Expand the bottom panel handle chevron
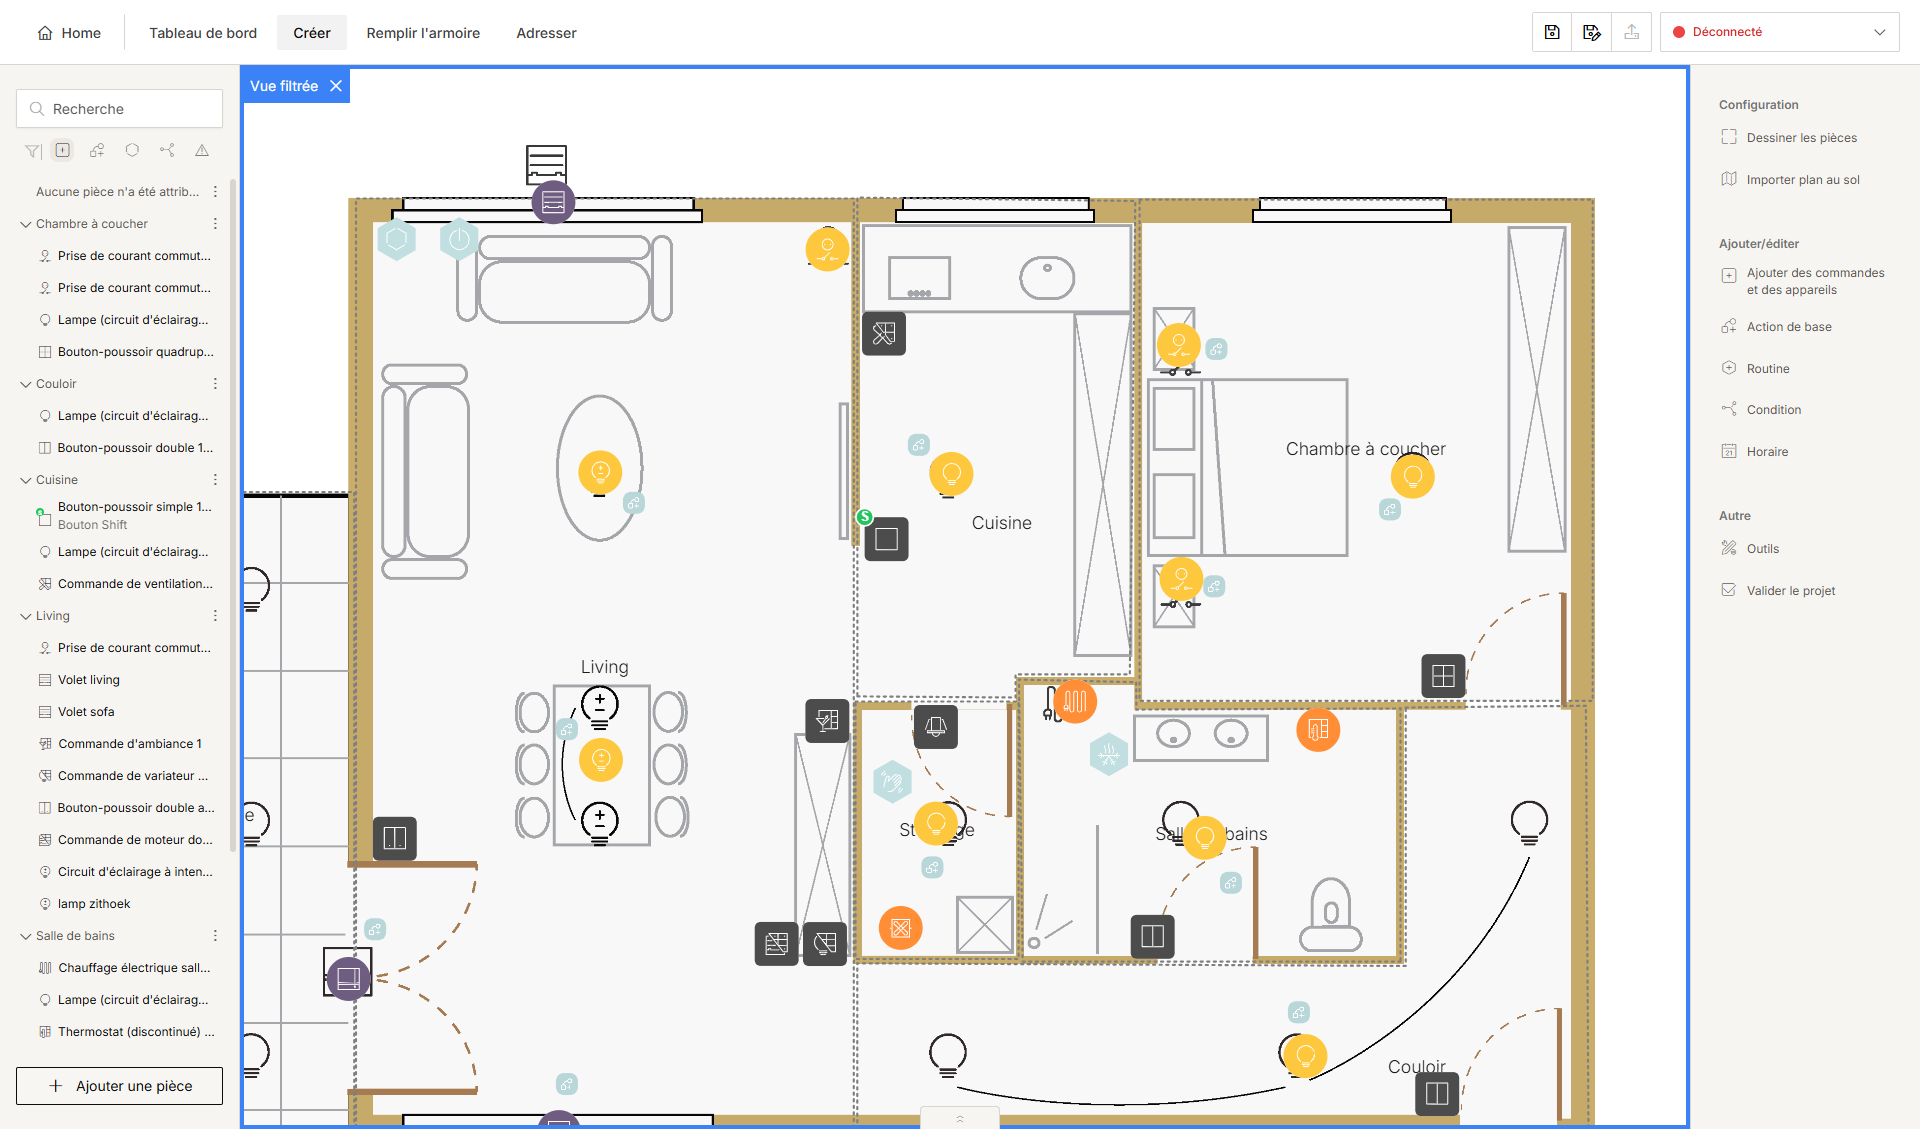The width and height of the screenshot is (1920, 1129). point(960,1119)
